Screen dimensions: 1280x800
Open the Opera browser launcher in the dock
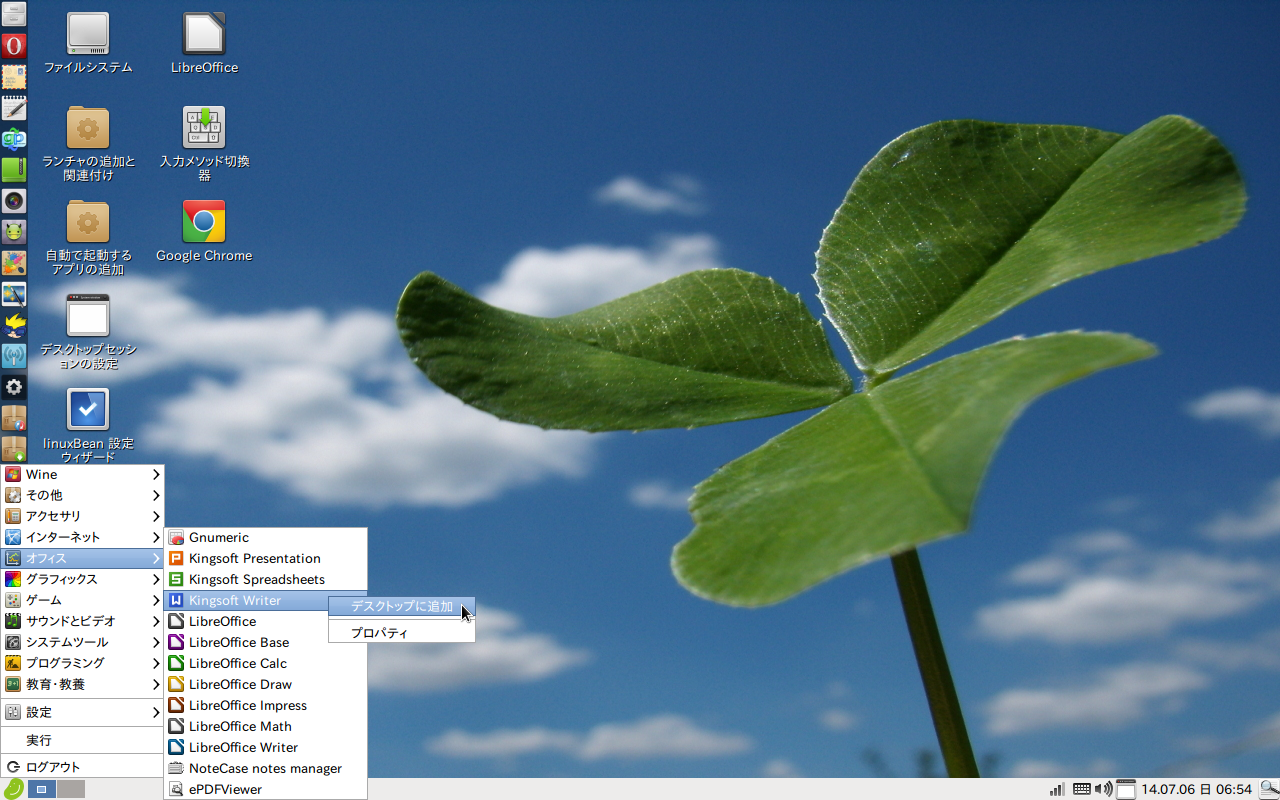click(x=14, y=46)
